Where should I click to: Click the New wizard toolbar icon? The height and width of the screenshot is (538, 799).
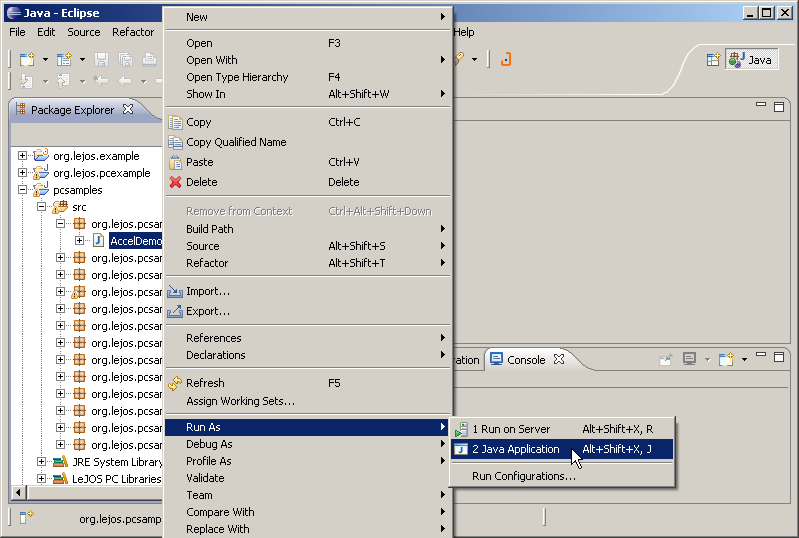(x=27, y=60)
